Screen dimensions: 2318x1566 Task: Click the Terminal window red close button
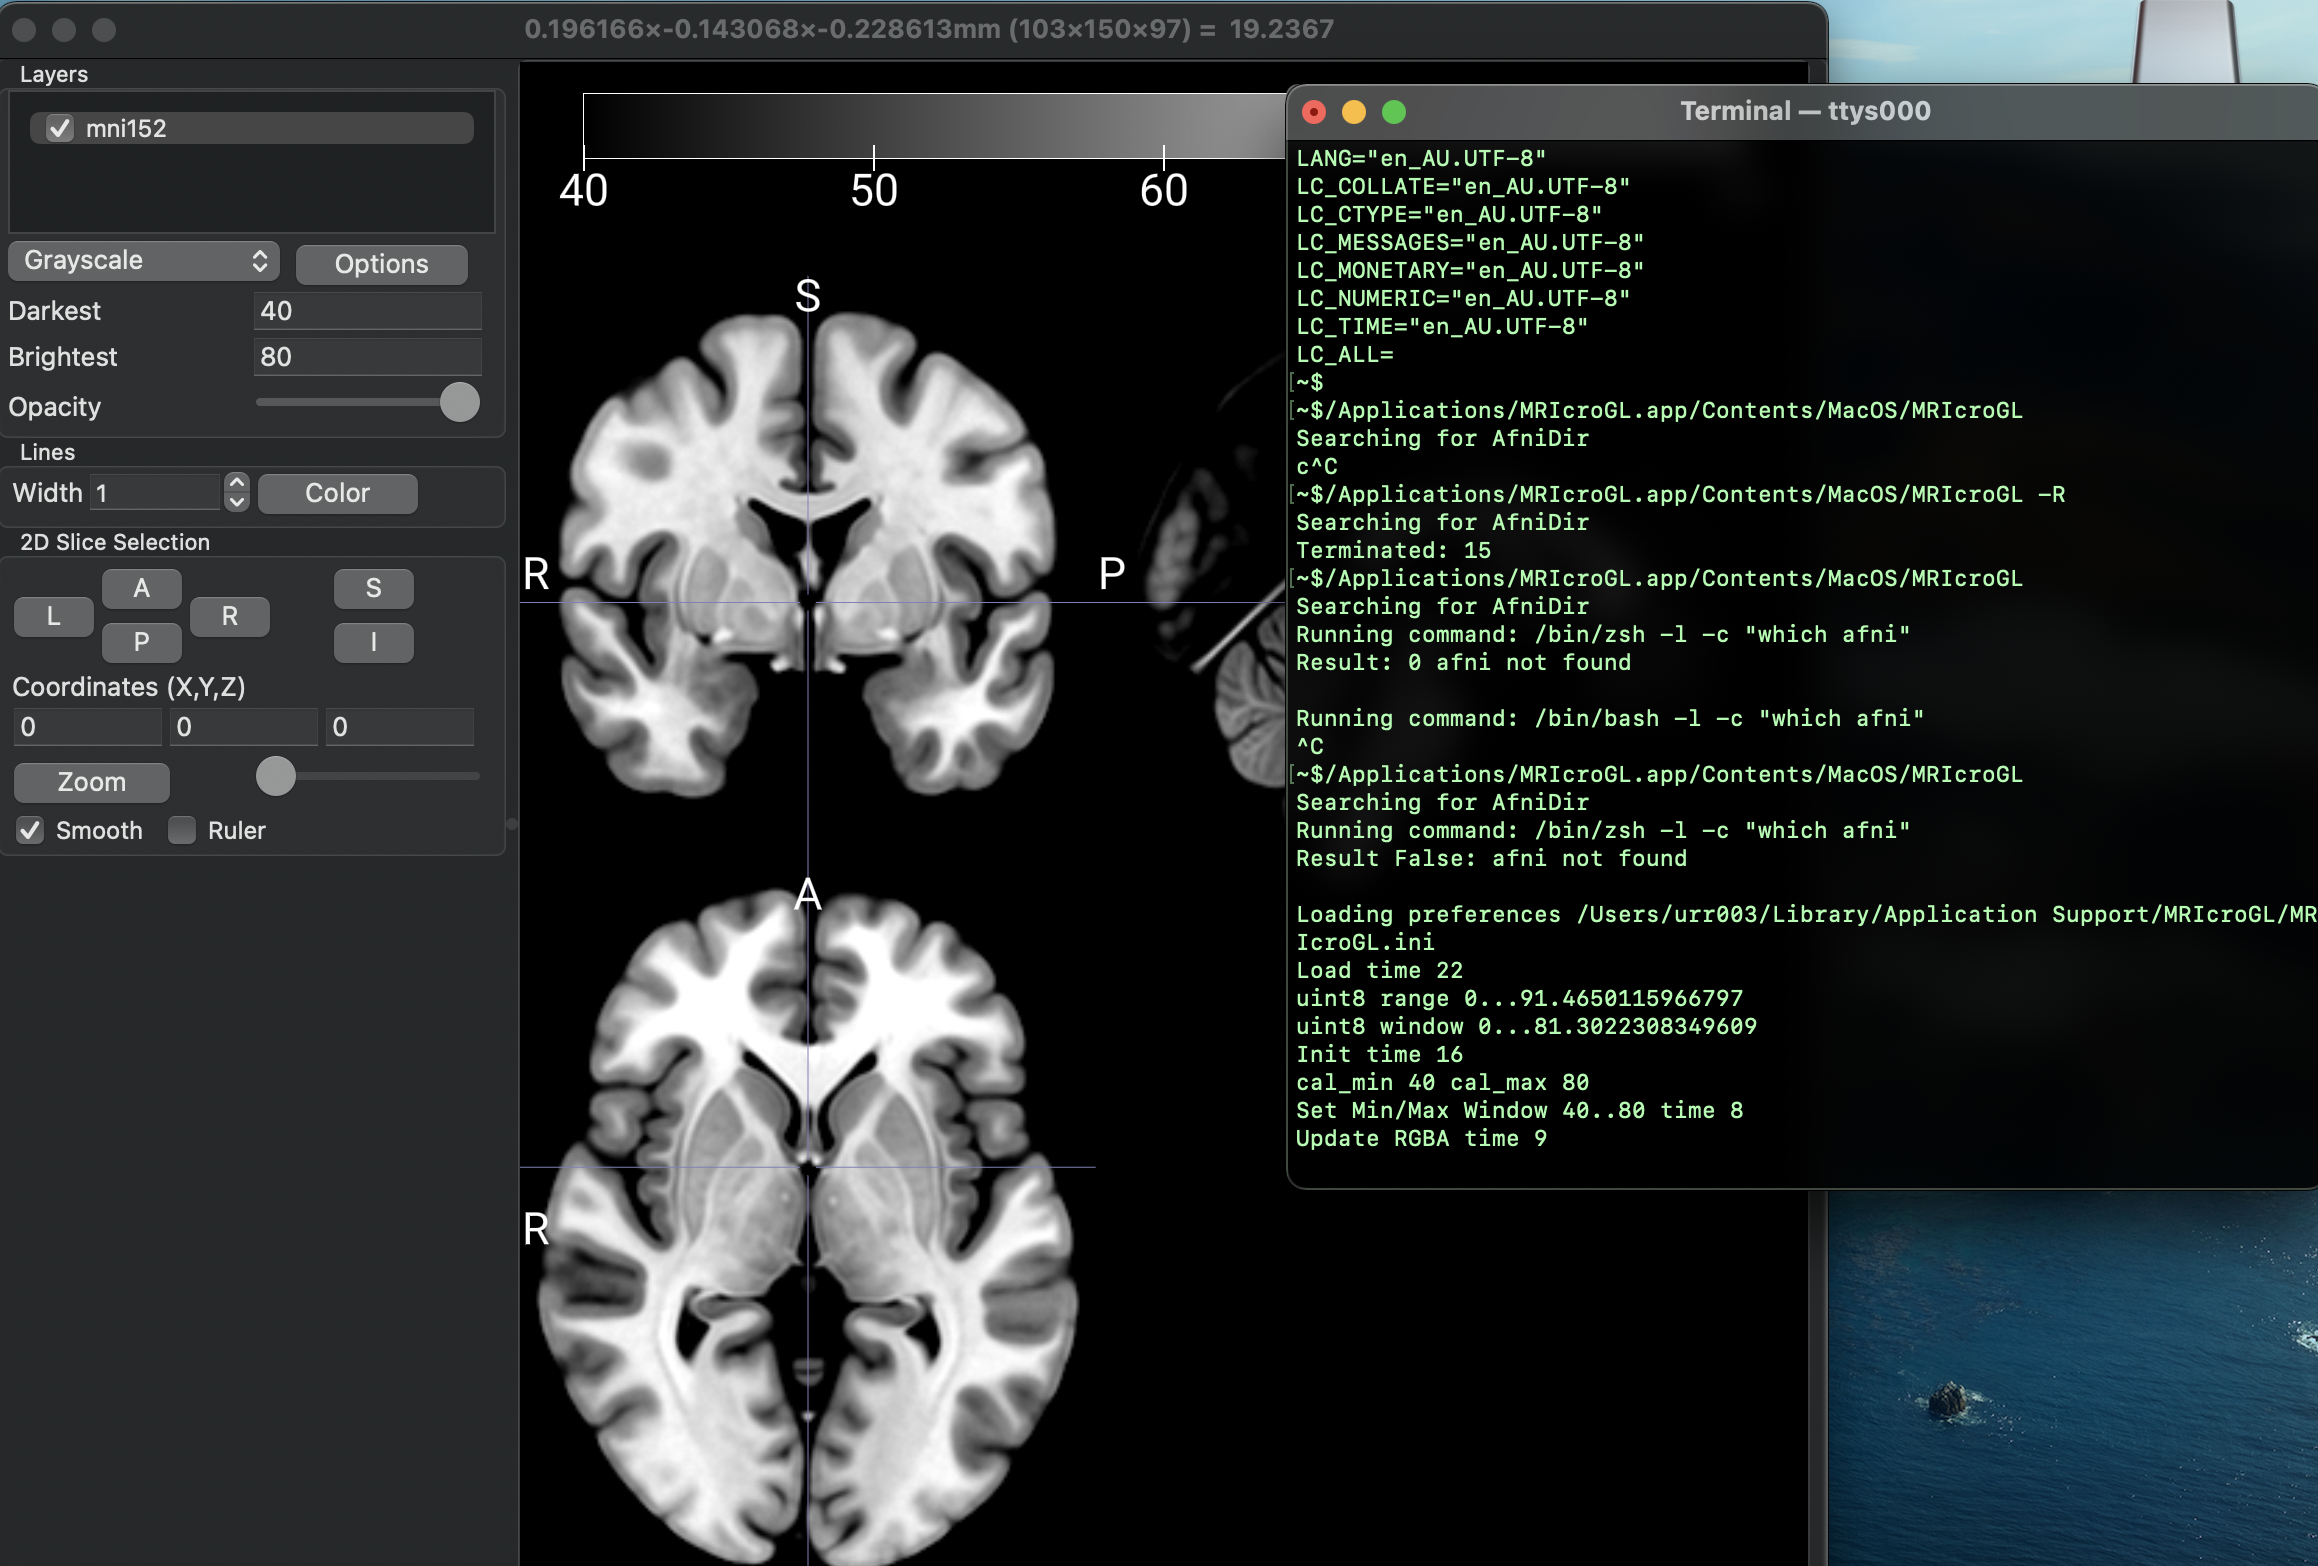coord(1314,112)
